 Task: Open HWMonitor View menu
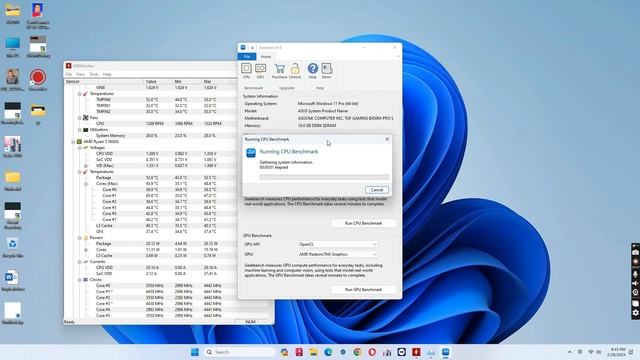80,74
